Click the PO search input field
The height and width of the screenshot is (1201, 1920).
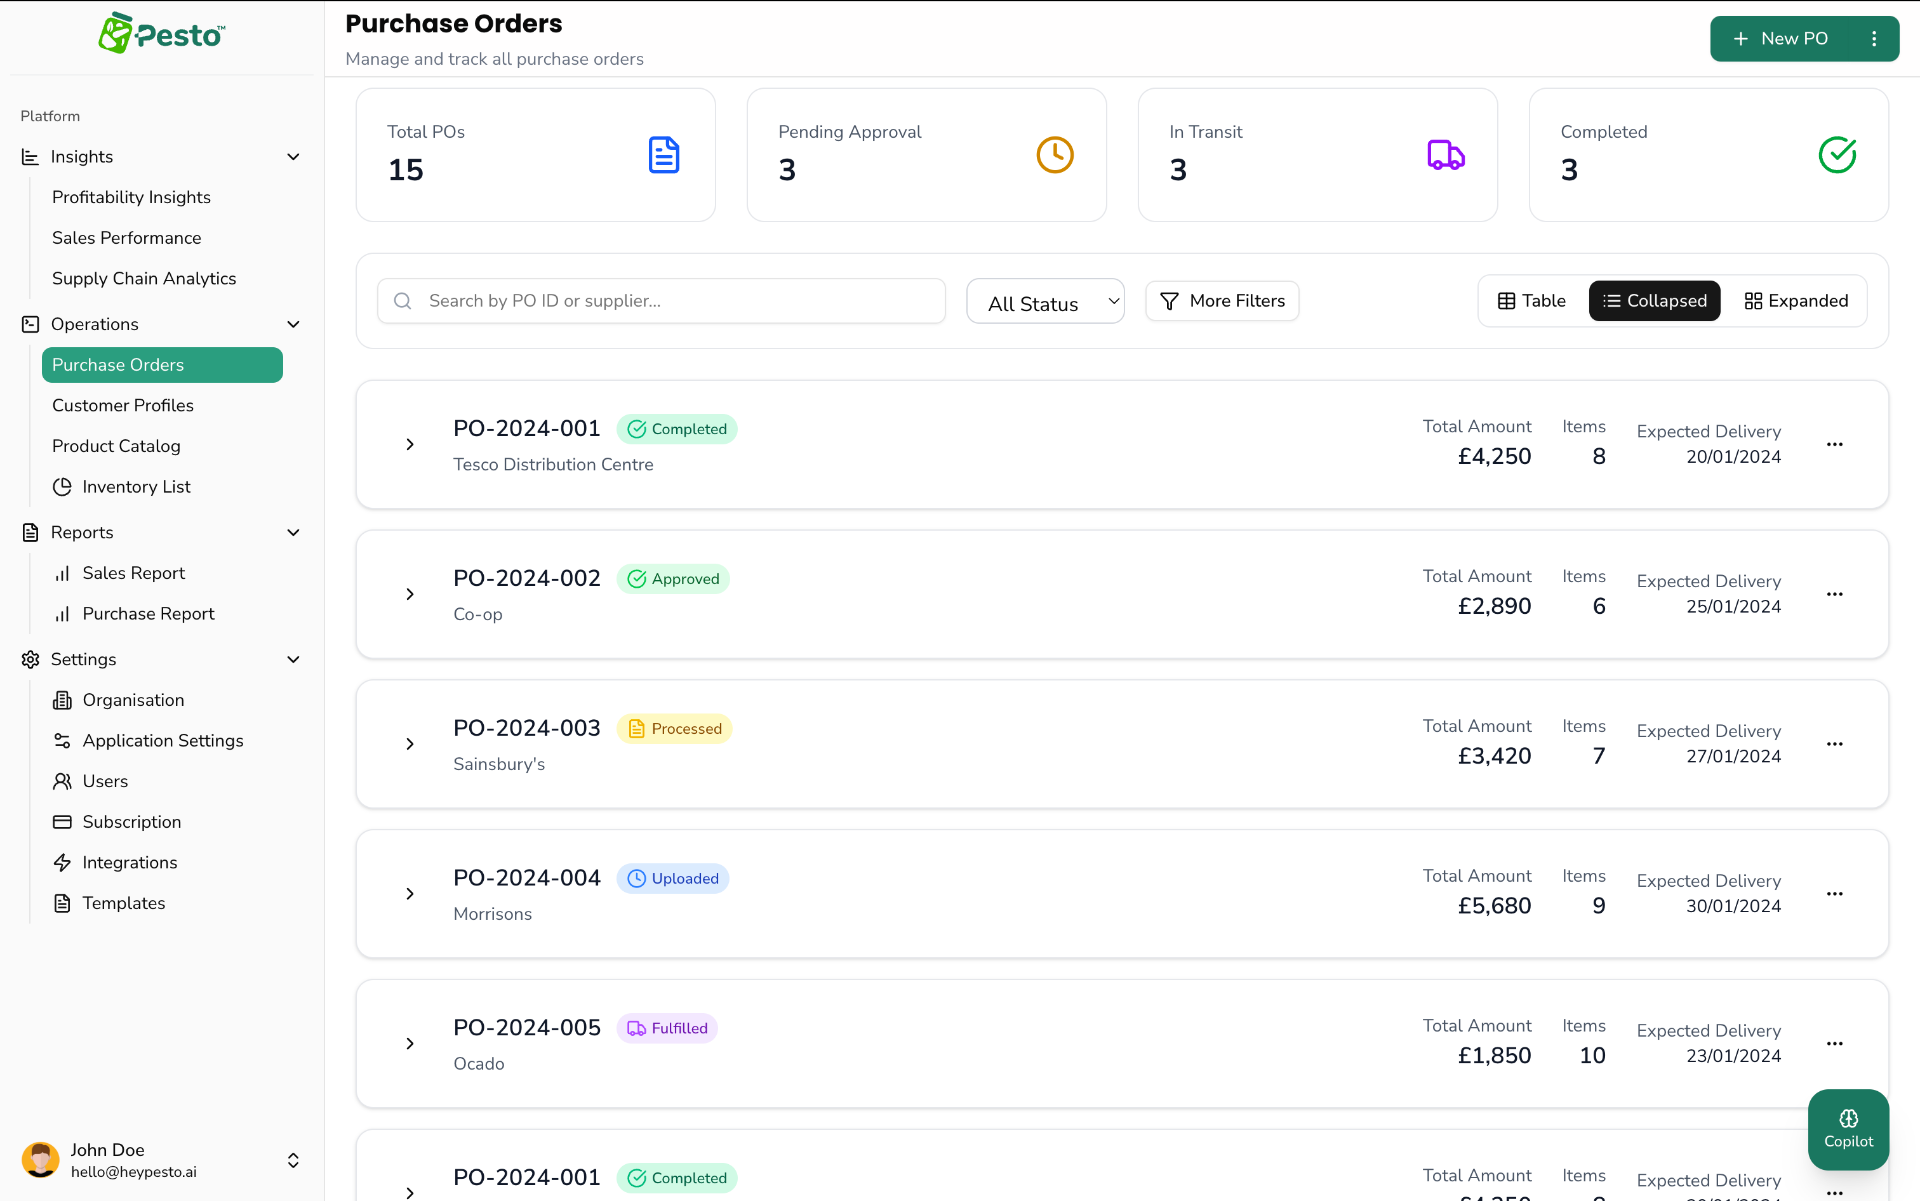coord(660,300)
